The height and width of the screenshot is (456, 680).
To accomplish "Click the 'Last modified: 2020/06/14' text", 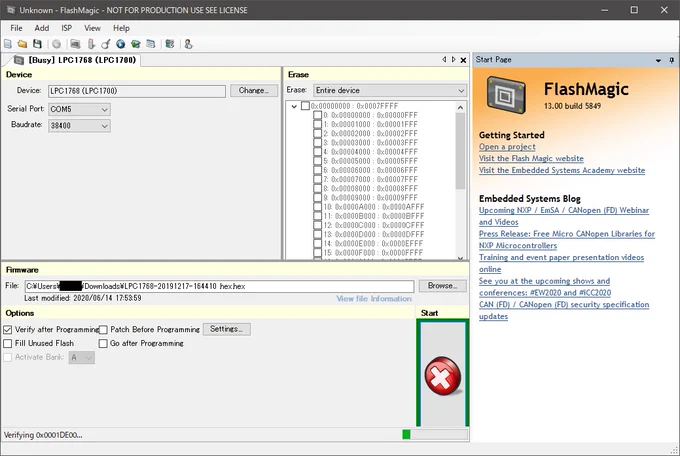I will 83,298.
